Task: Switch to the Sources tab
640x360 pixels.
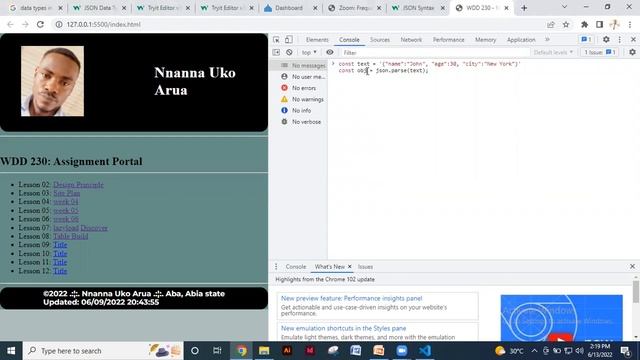Action: [380, 40]
